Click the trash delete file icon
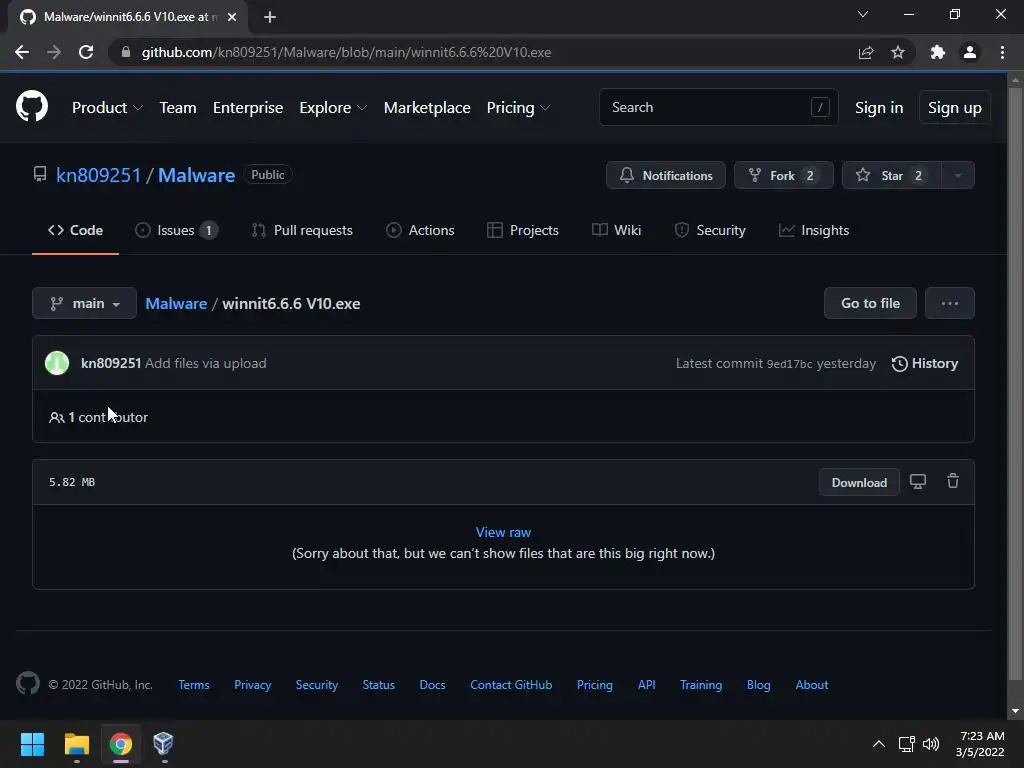1024x768 pixels. (953, 481)
